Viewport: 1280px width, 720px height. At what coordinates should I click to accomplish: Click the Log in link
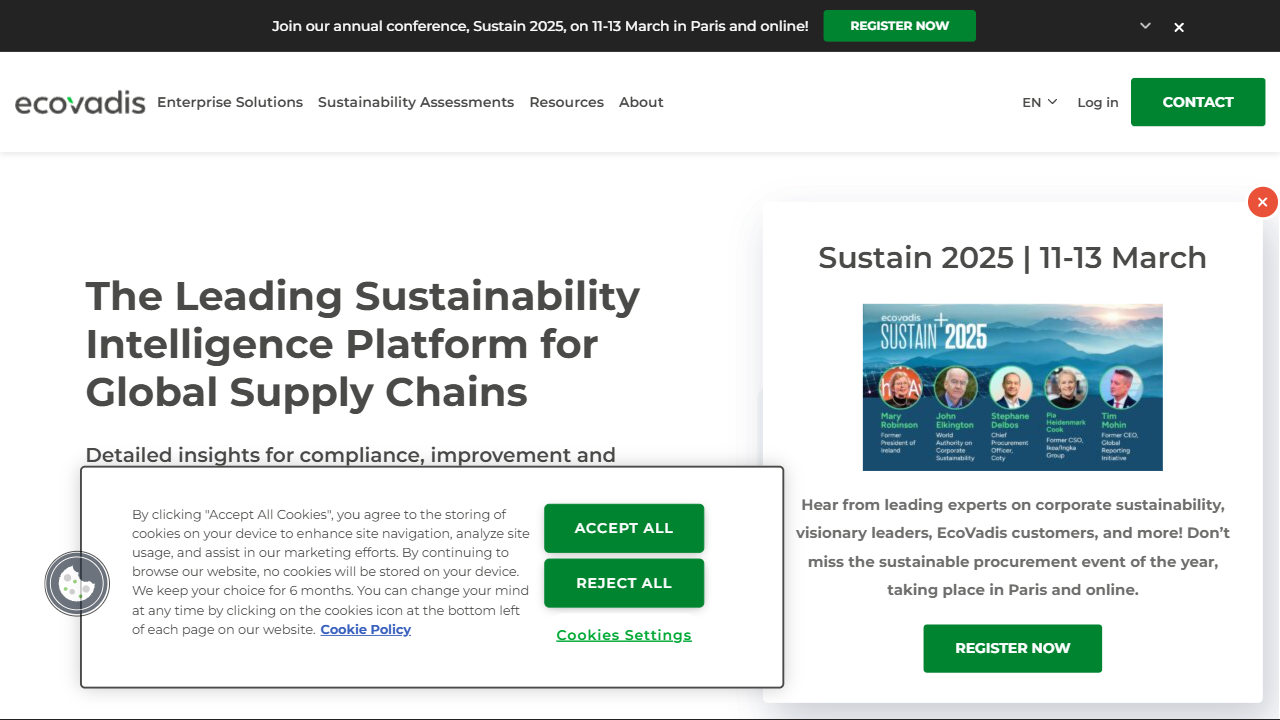[x=1098, y=102]
